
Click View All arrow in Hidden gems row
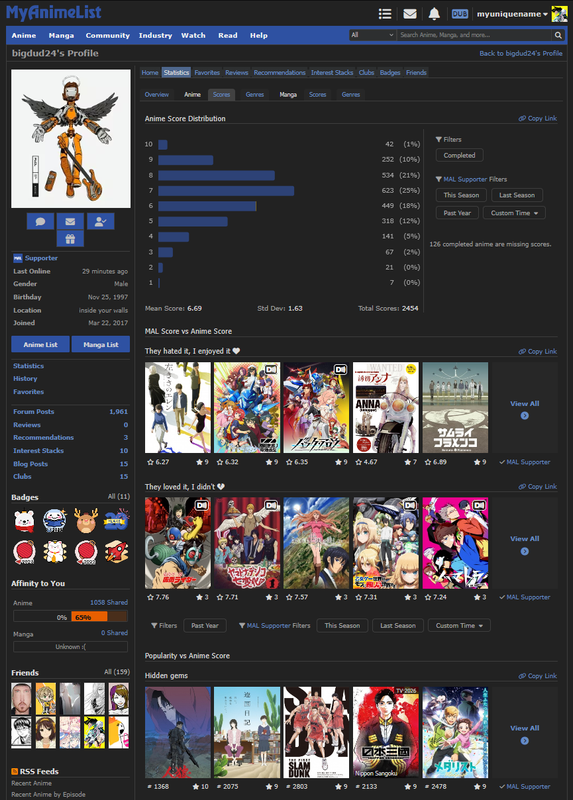525,741
